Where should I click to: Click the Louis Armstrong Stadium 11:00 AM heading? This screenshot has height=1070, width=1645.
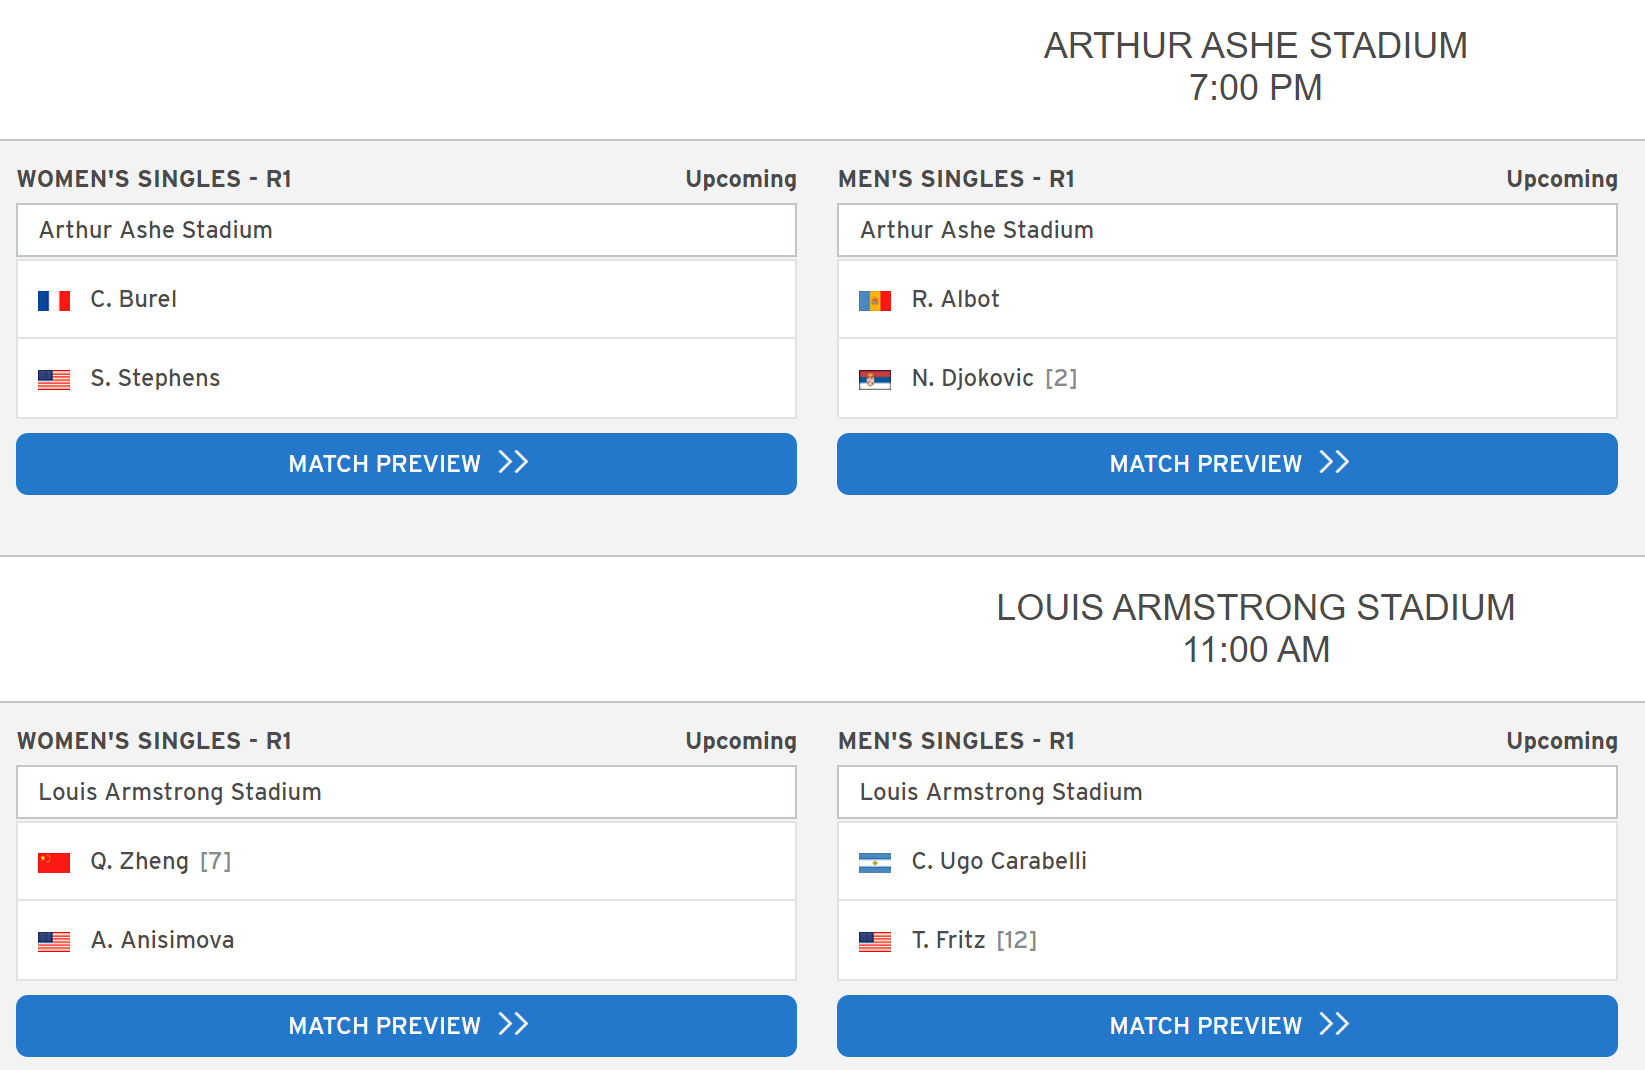pos(1255,628)
